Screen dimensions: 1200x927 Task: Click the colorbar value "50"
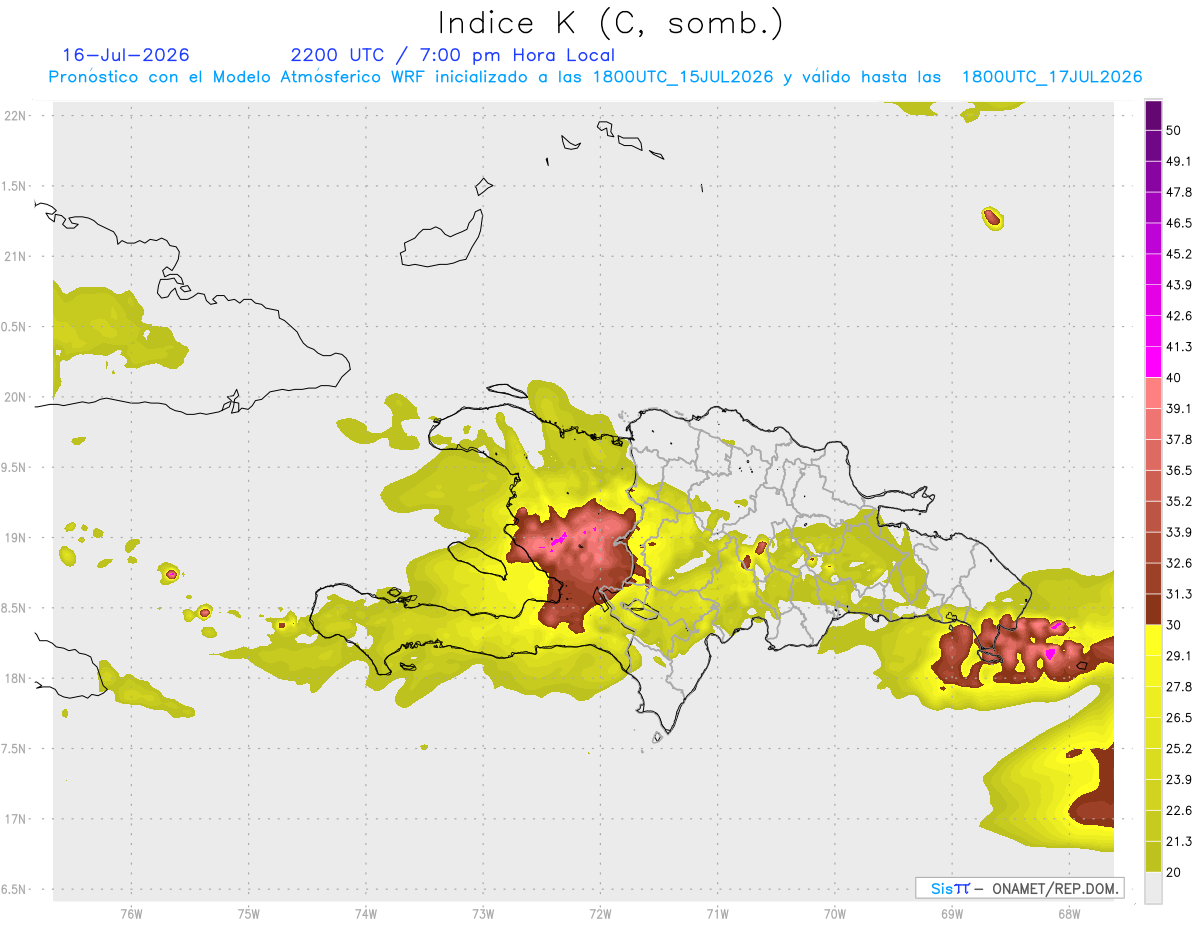tap(1175, 130)
